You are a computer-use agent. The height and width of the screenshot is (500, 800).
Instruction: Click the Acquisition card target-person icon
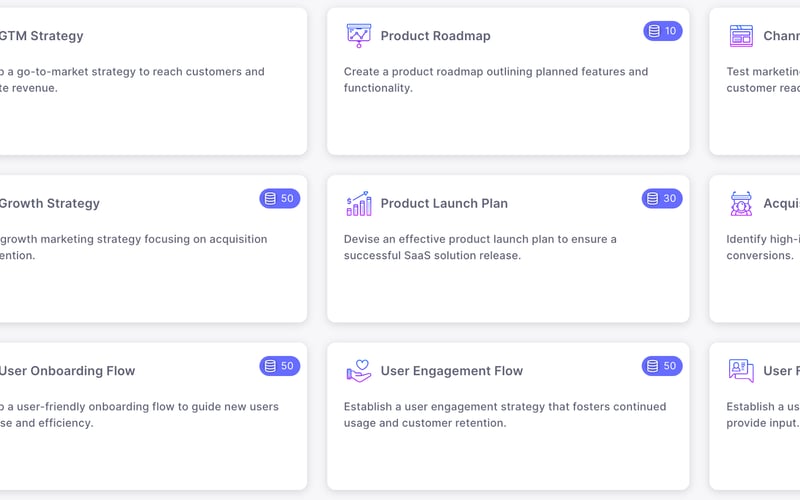741,203
